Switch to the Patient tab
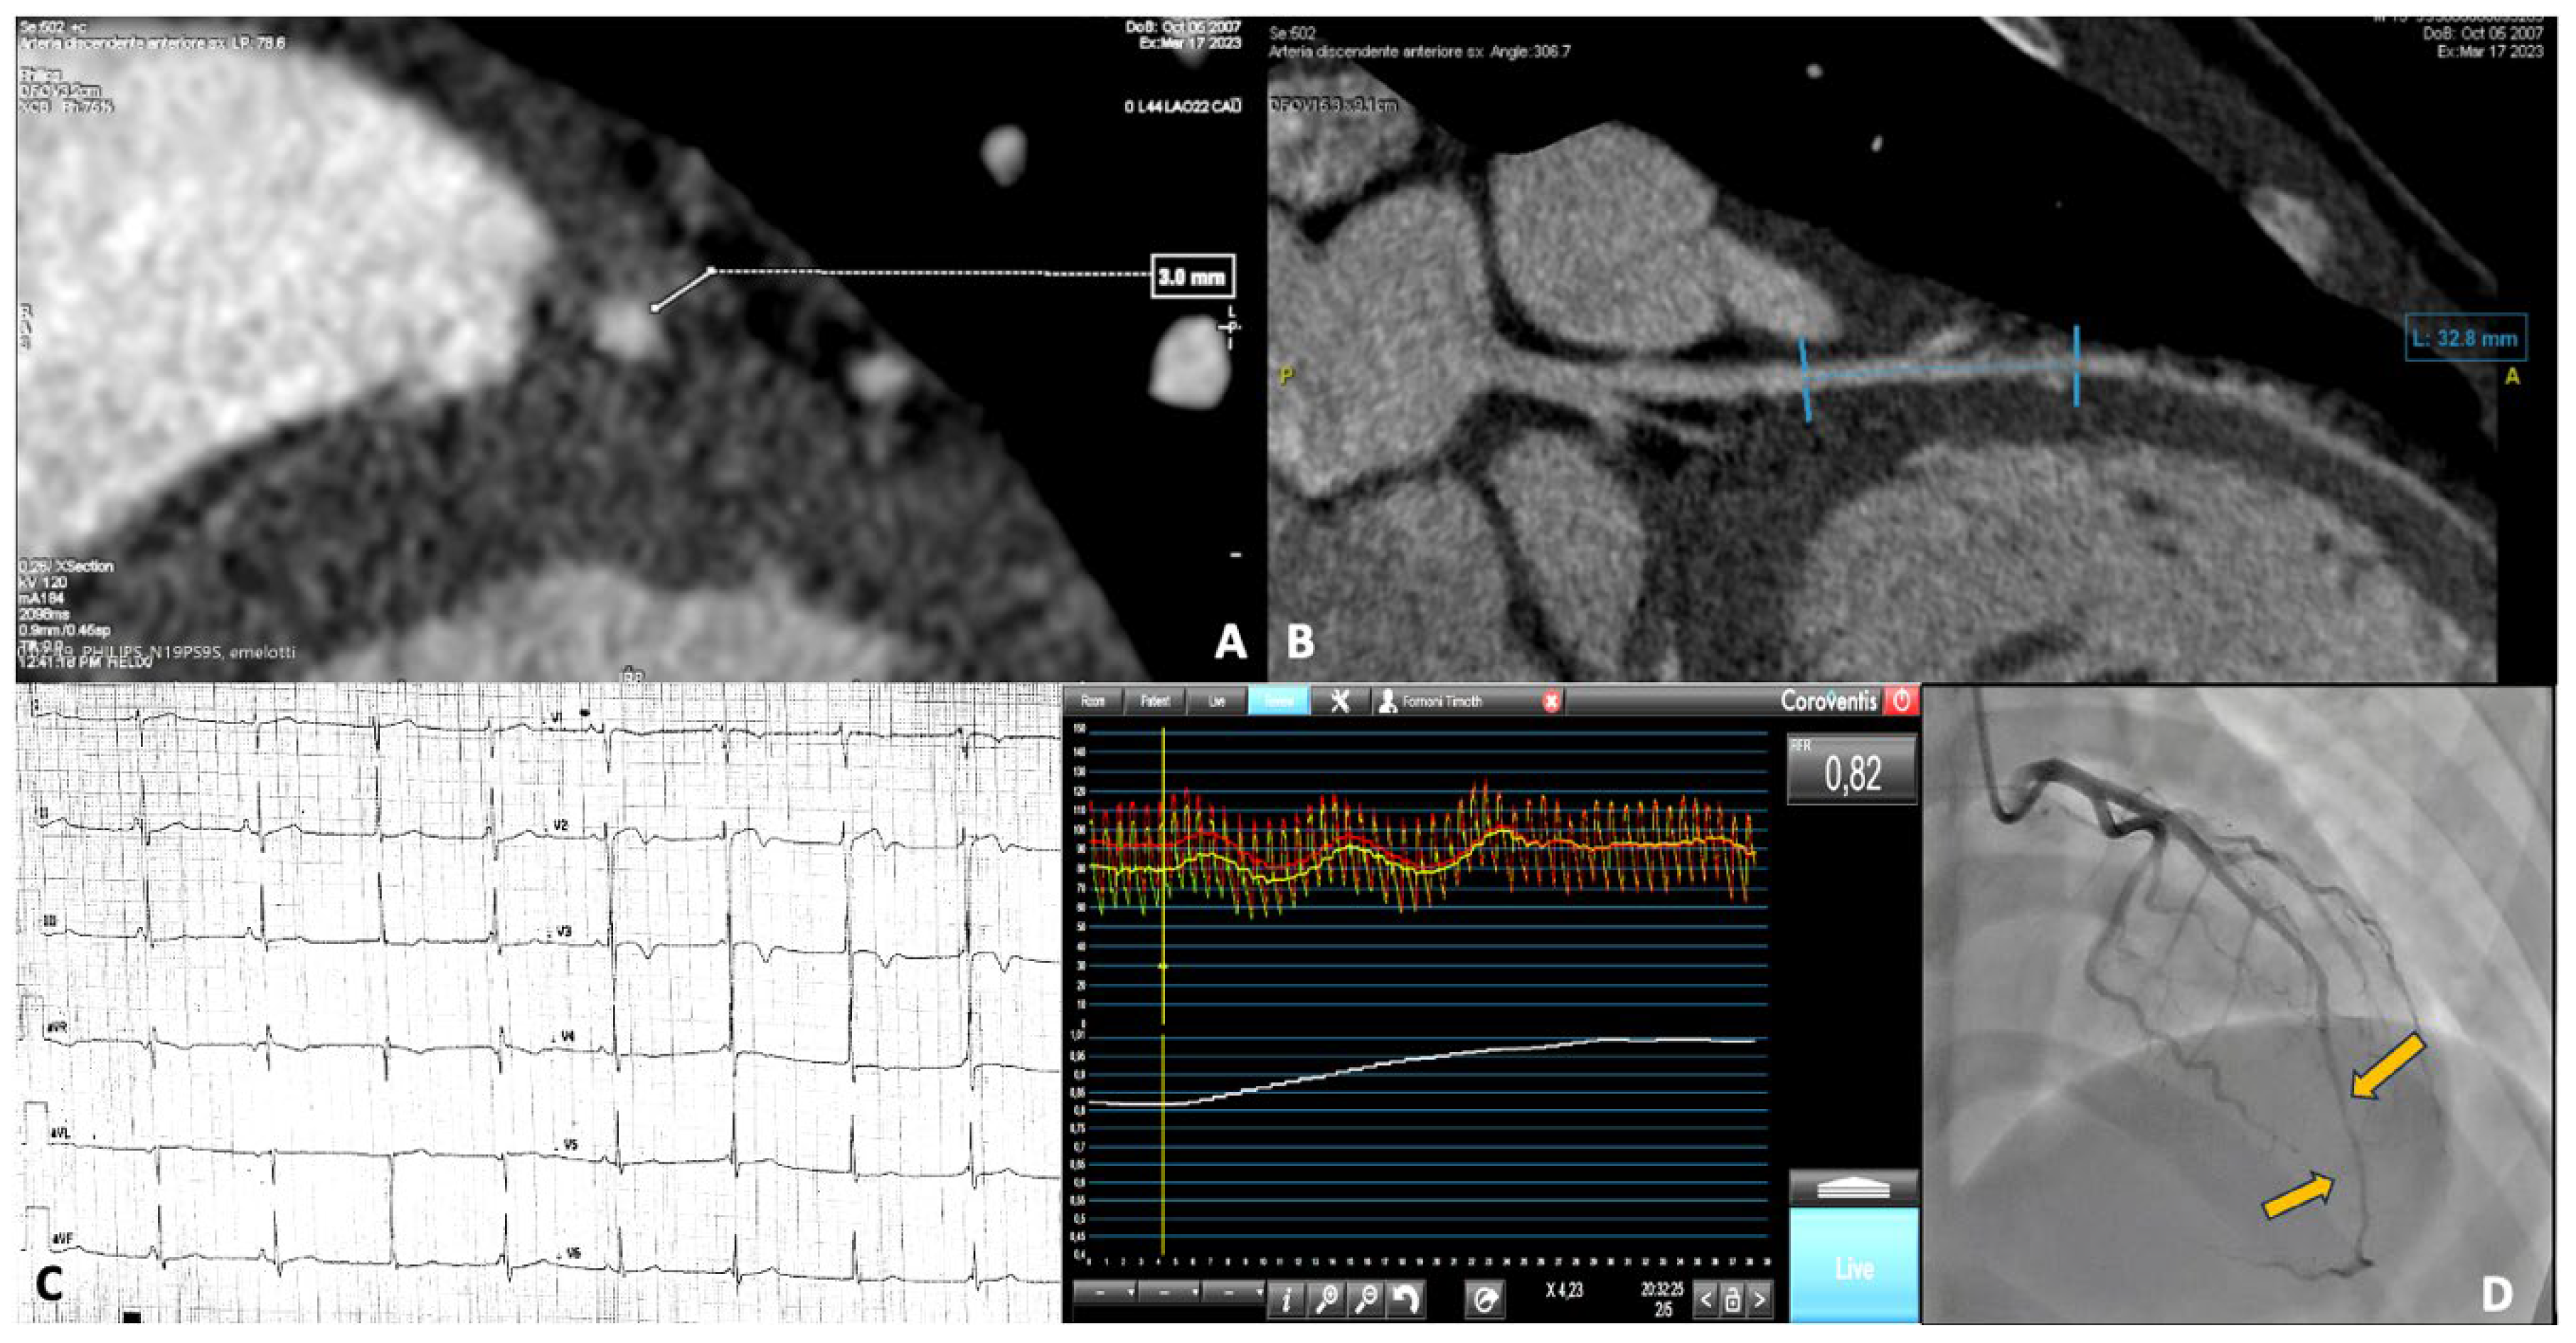The image size is (2576, 1343). point(1155,702)
